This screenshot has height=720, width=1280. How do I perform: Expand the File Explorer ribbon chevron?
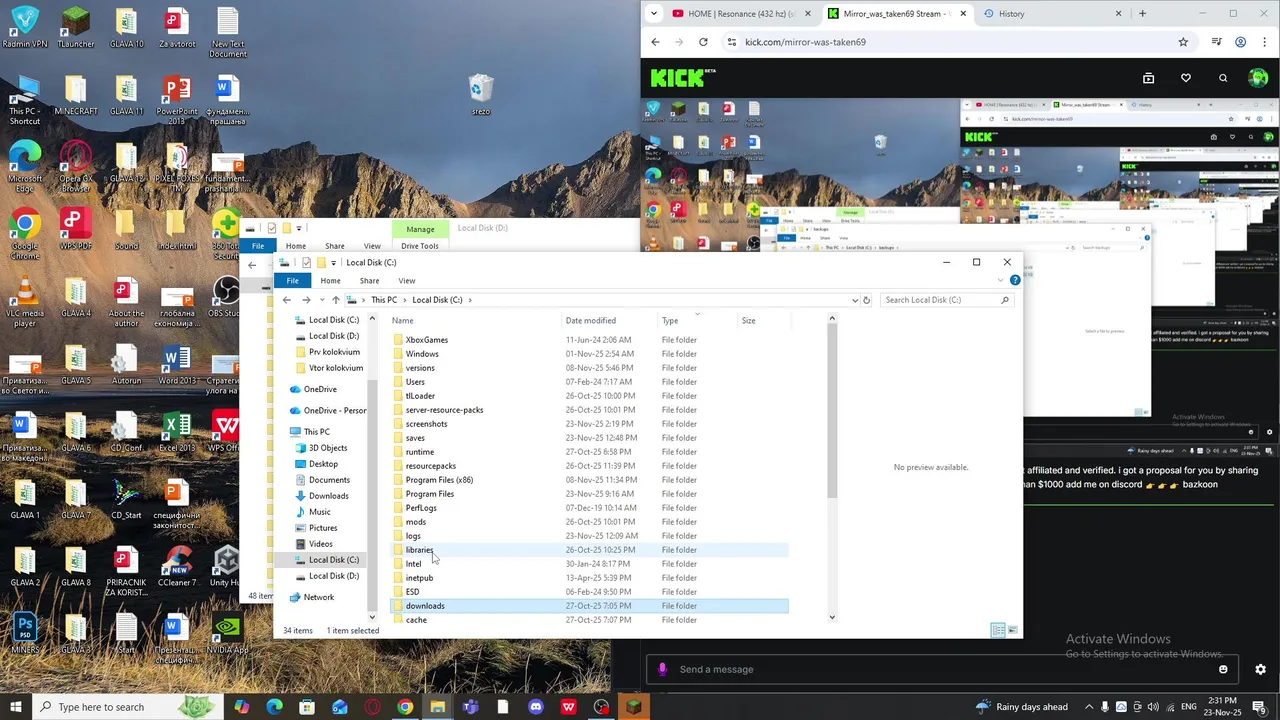[x=1001, y=281]
